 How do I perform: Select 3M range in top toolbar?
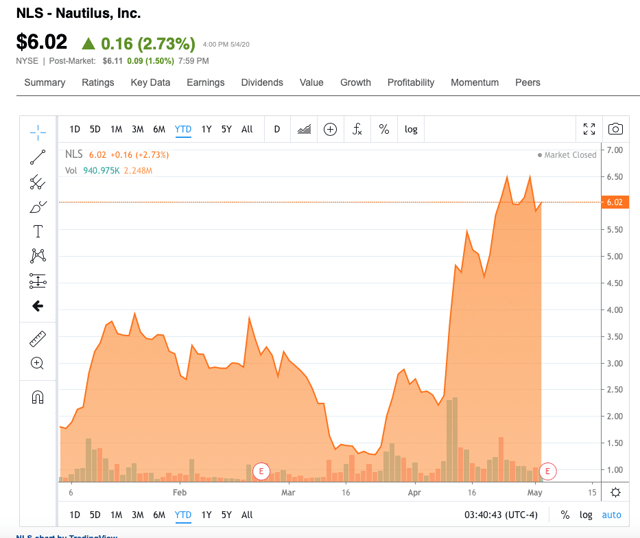click(138, 129)
